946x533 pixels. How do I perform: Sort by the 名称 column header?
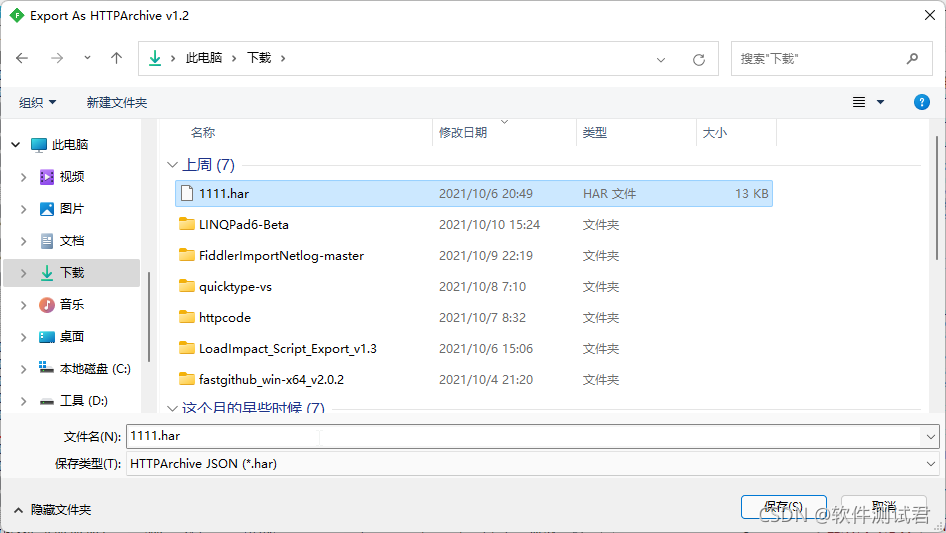click(203, 133)
